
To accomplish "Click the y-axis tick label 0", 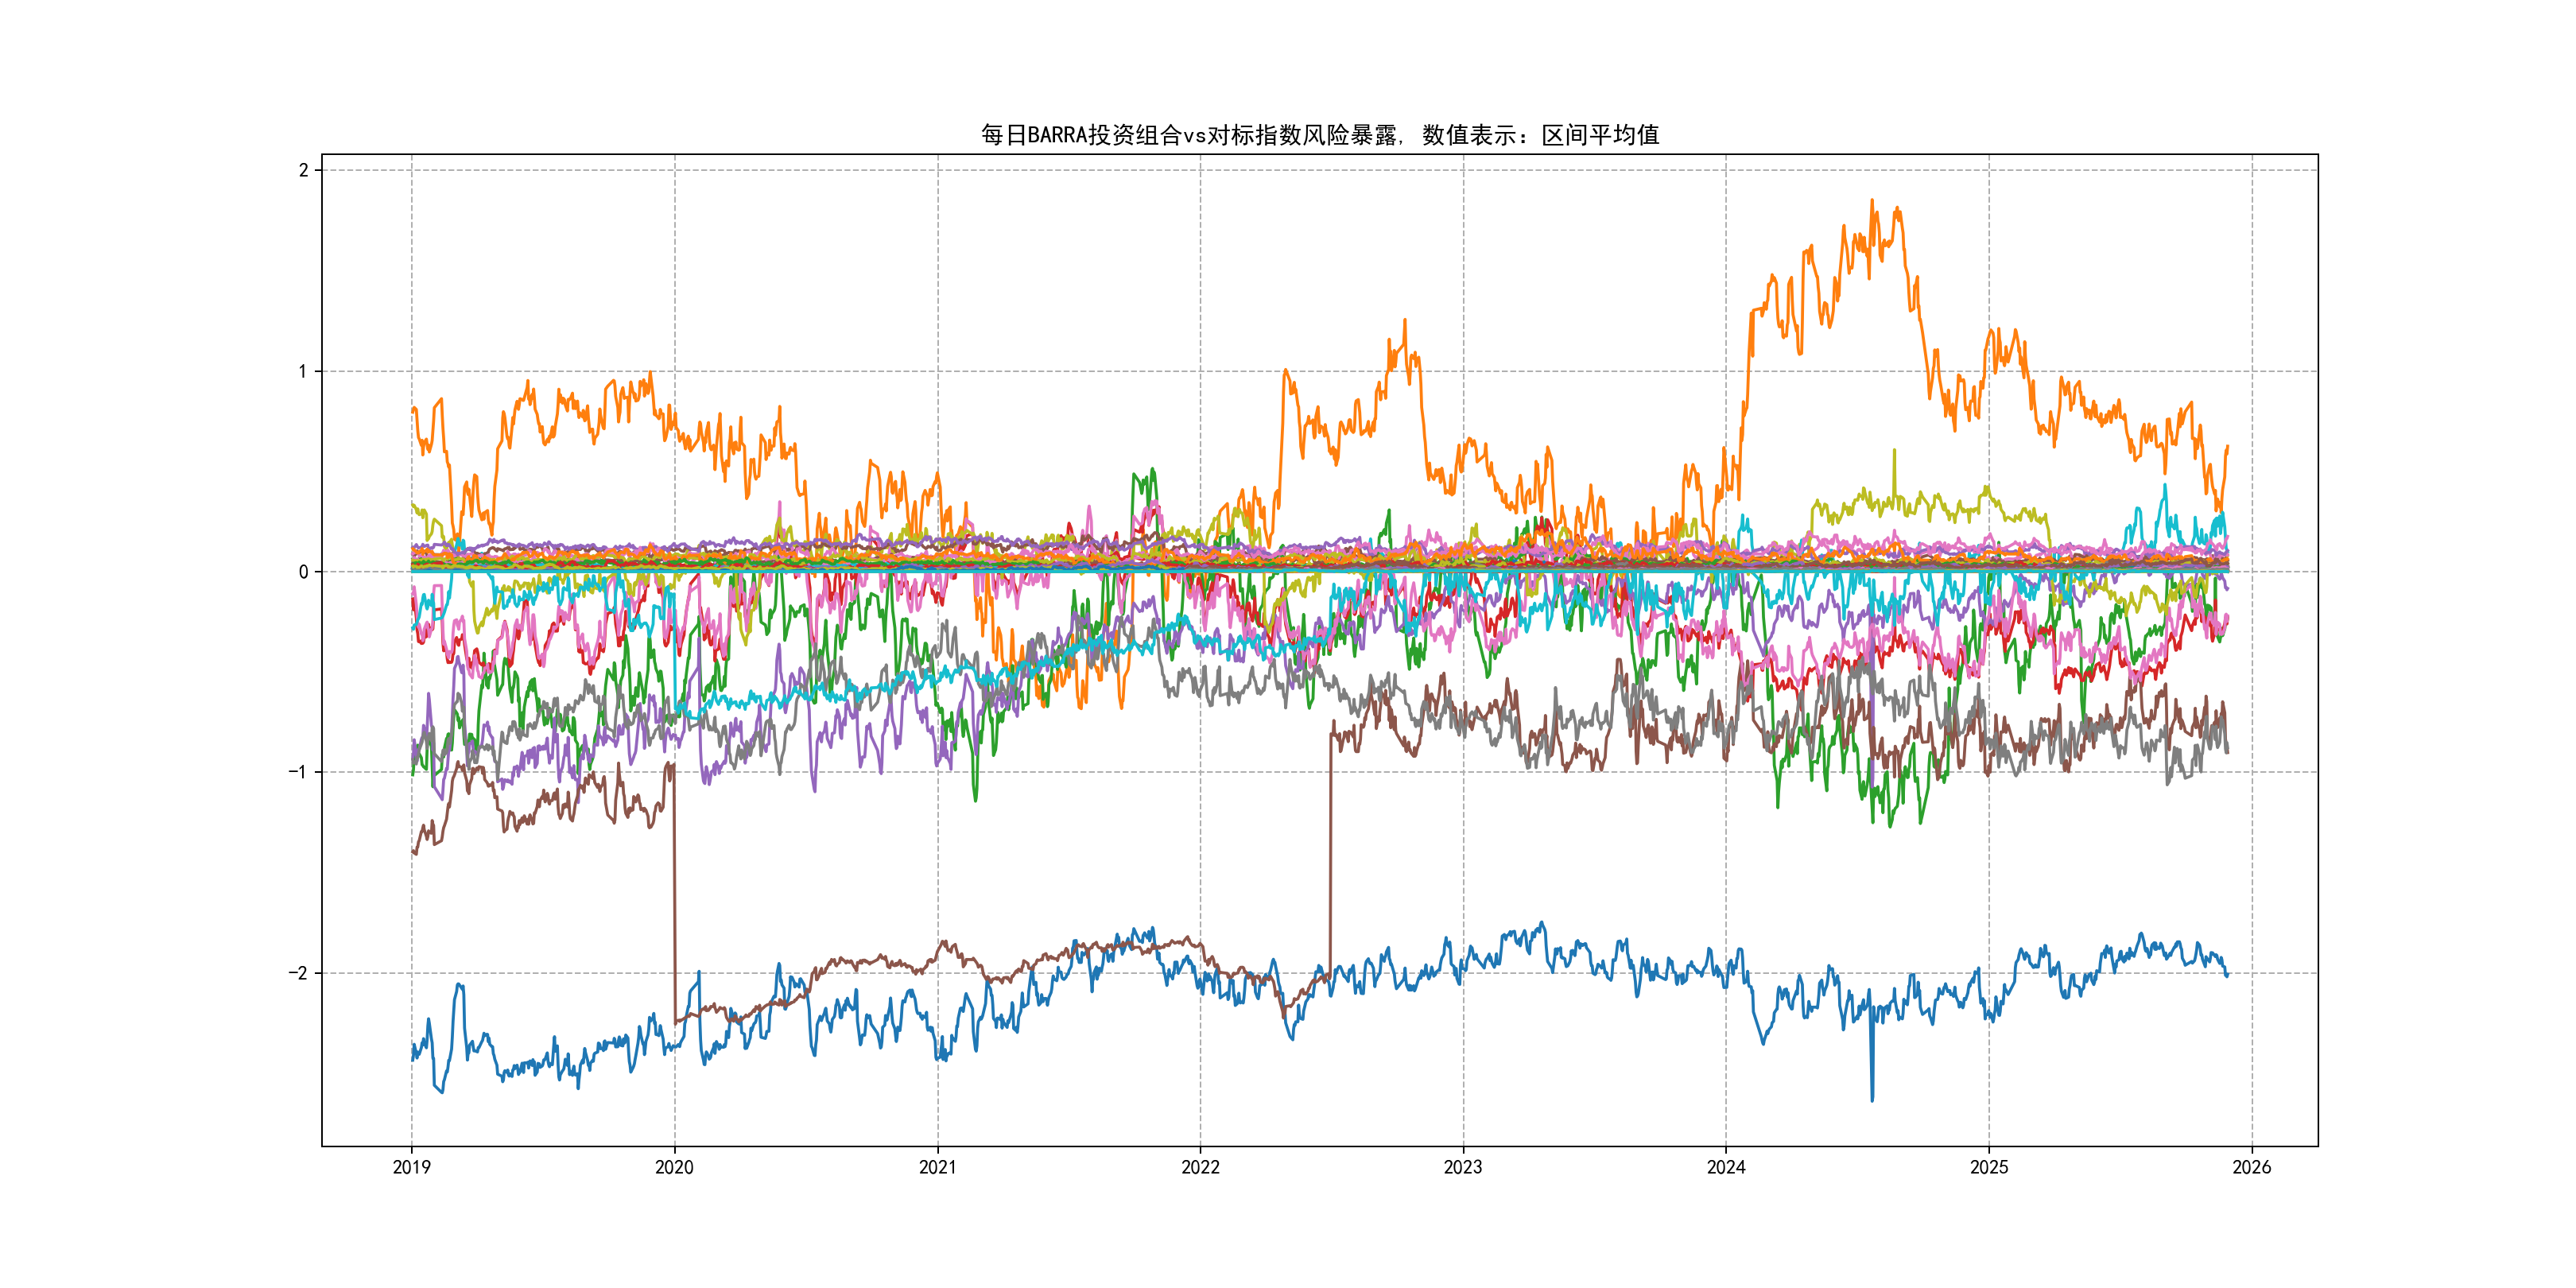I will [x=303, y=572].
